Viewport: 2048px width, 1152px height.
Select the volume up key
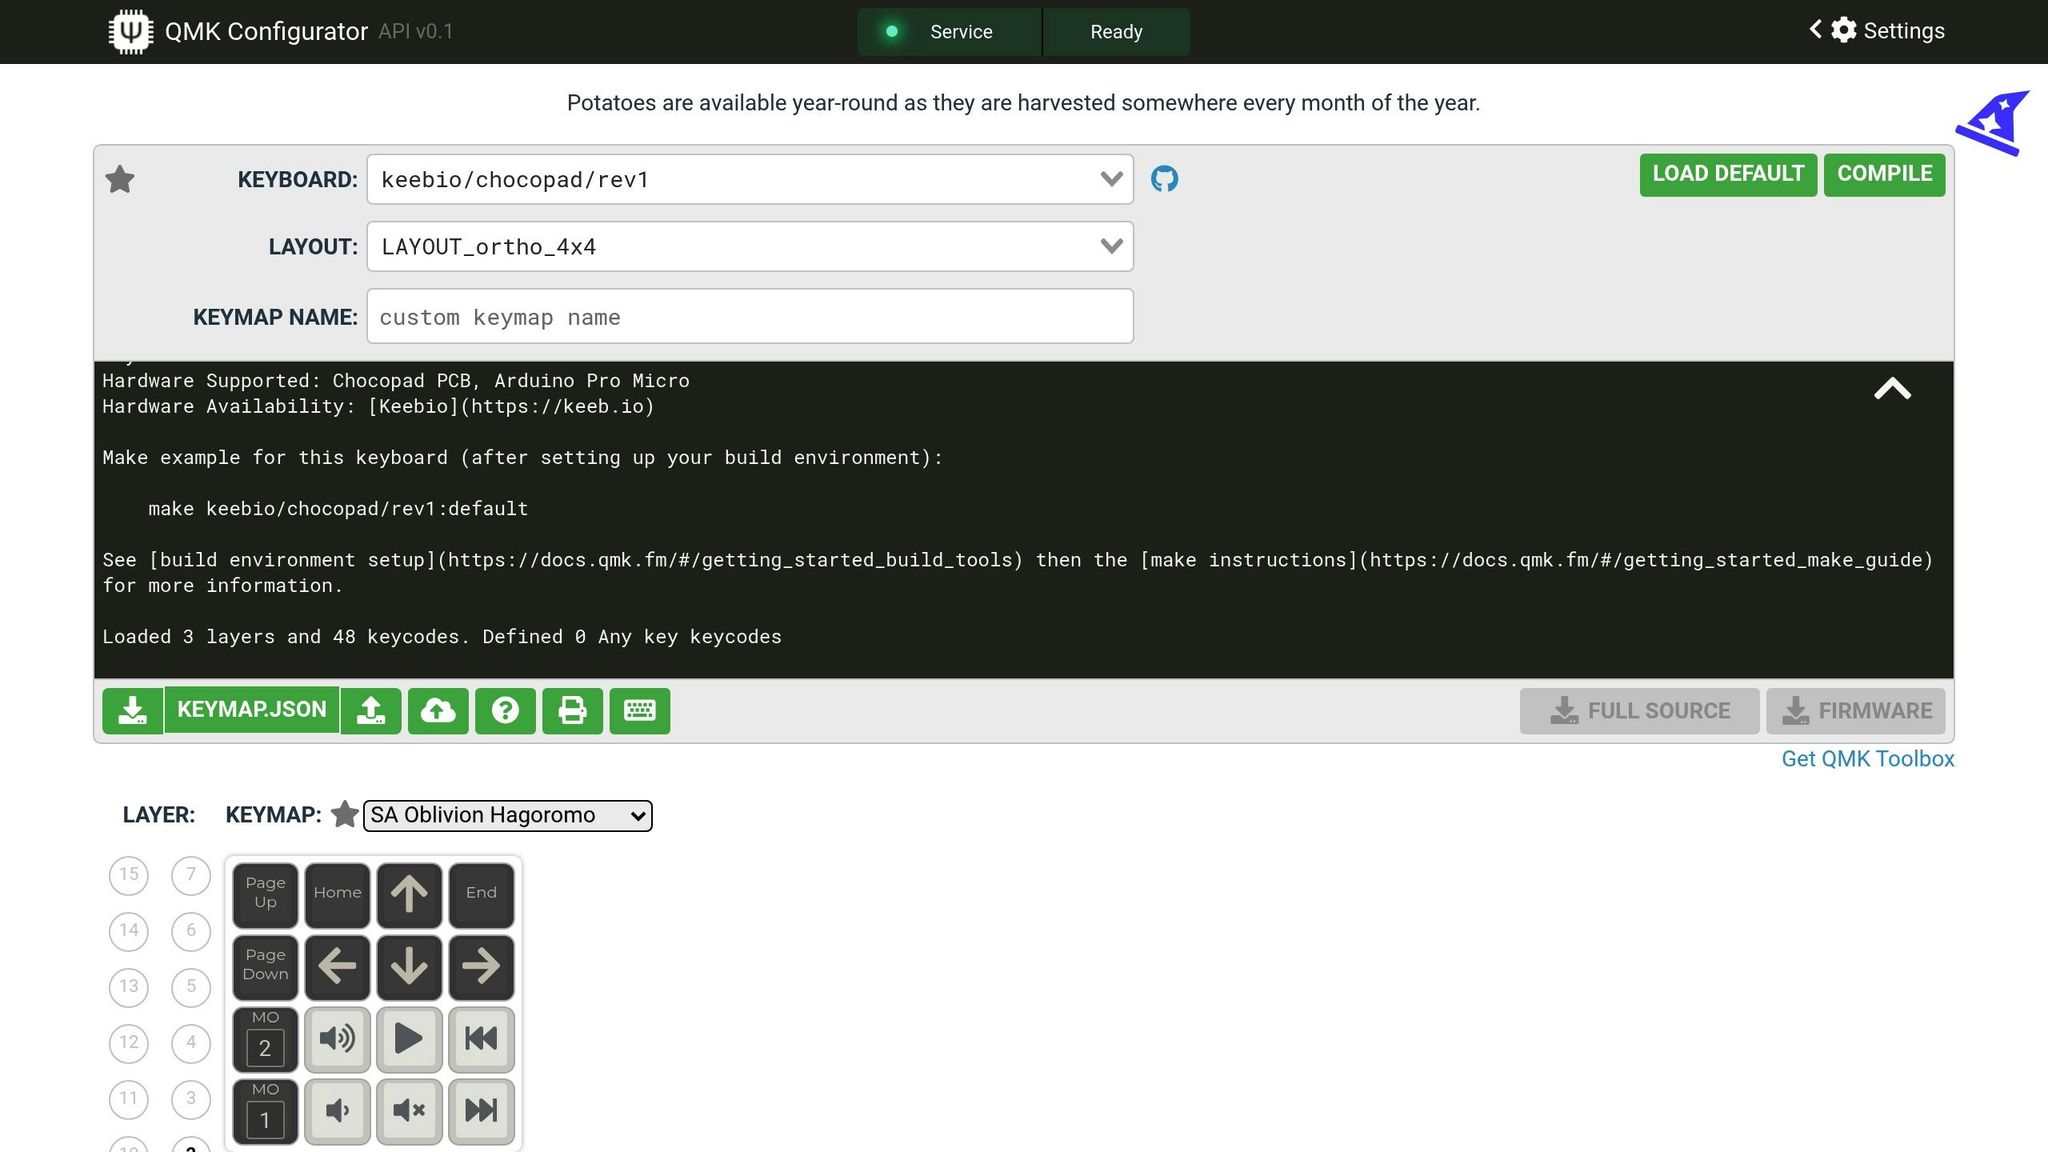pos(337,1038)
